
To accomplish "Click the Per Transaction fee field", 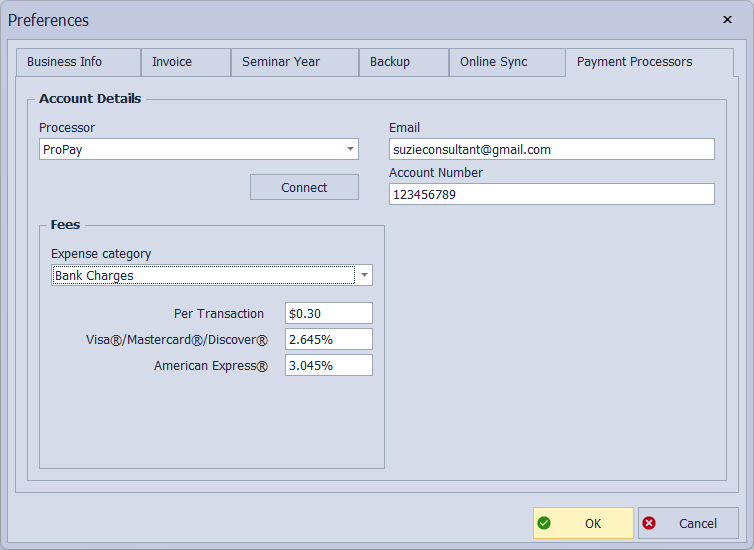I will (x=328, y=313).
